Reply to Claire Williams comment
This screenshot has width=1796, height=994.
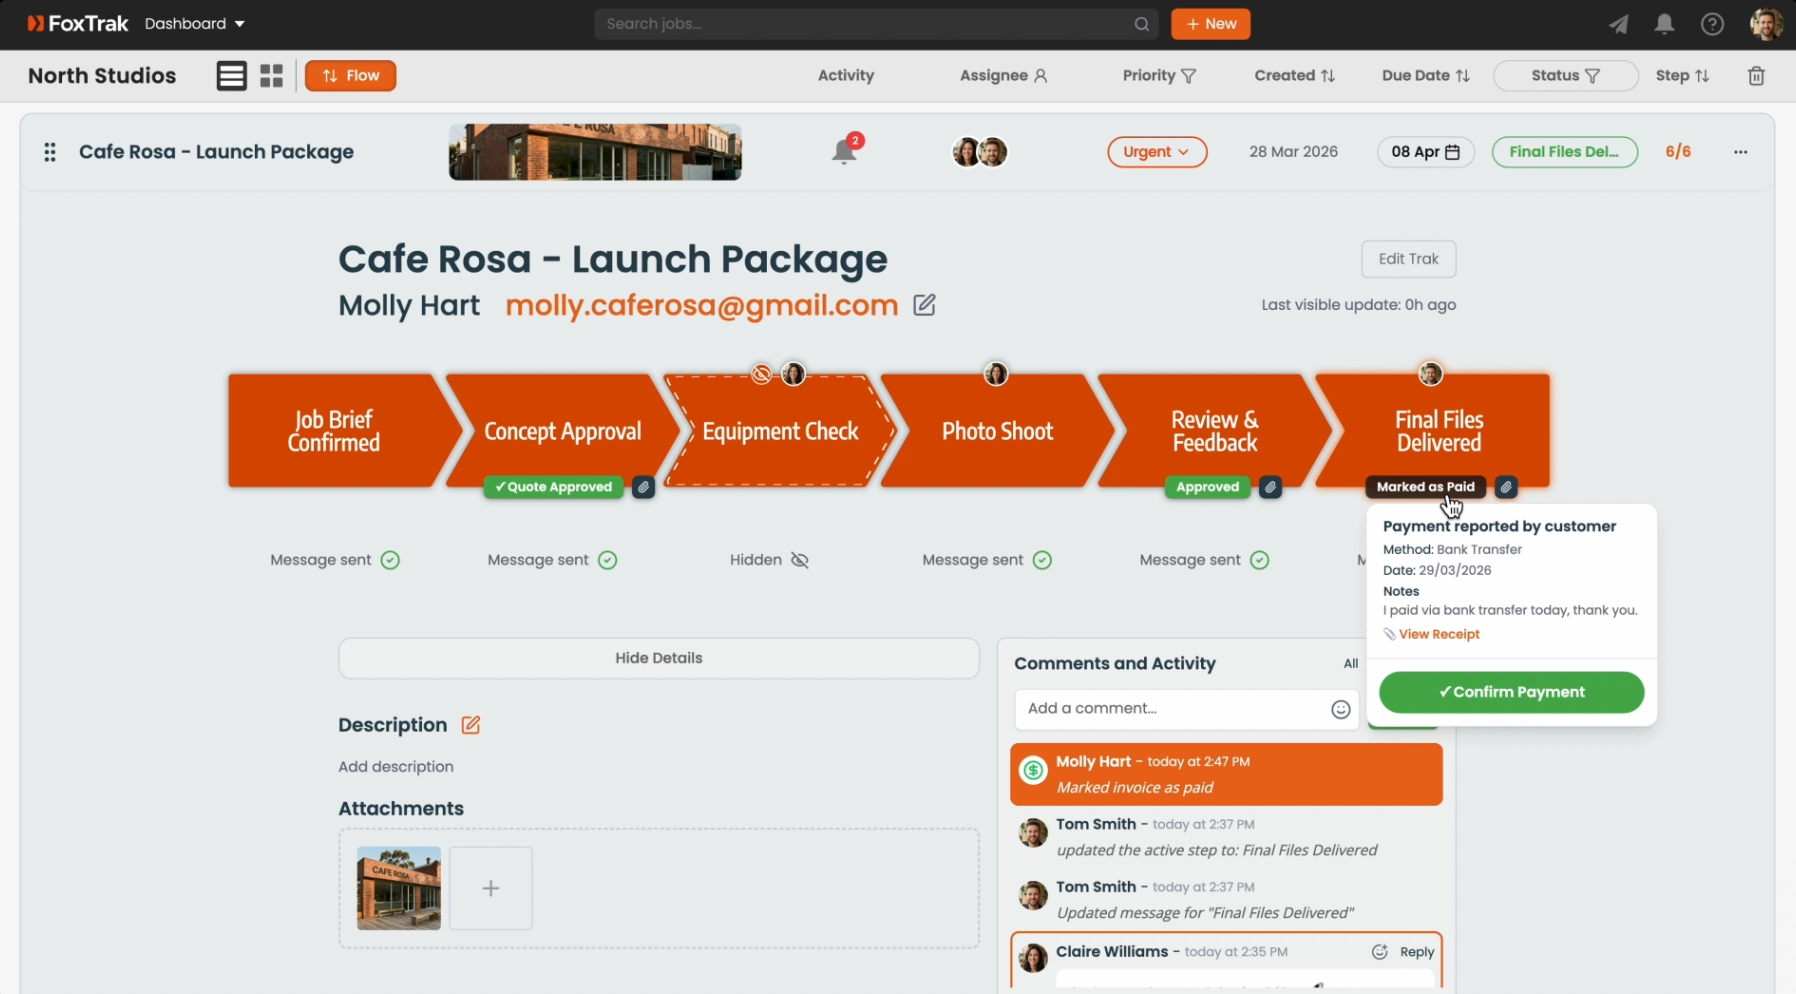tap(1417, 952)
